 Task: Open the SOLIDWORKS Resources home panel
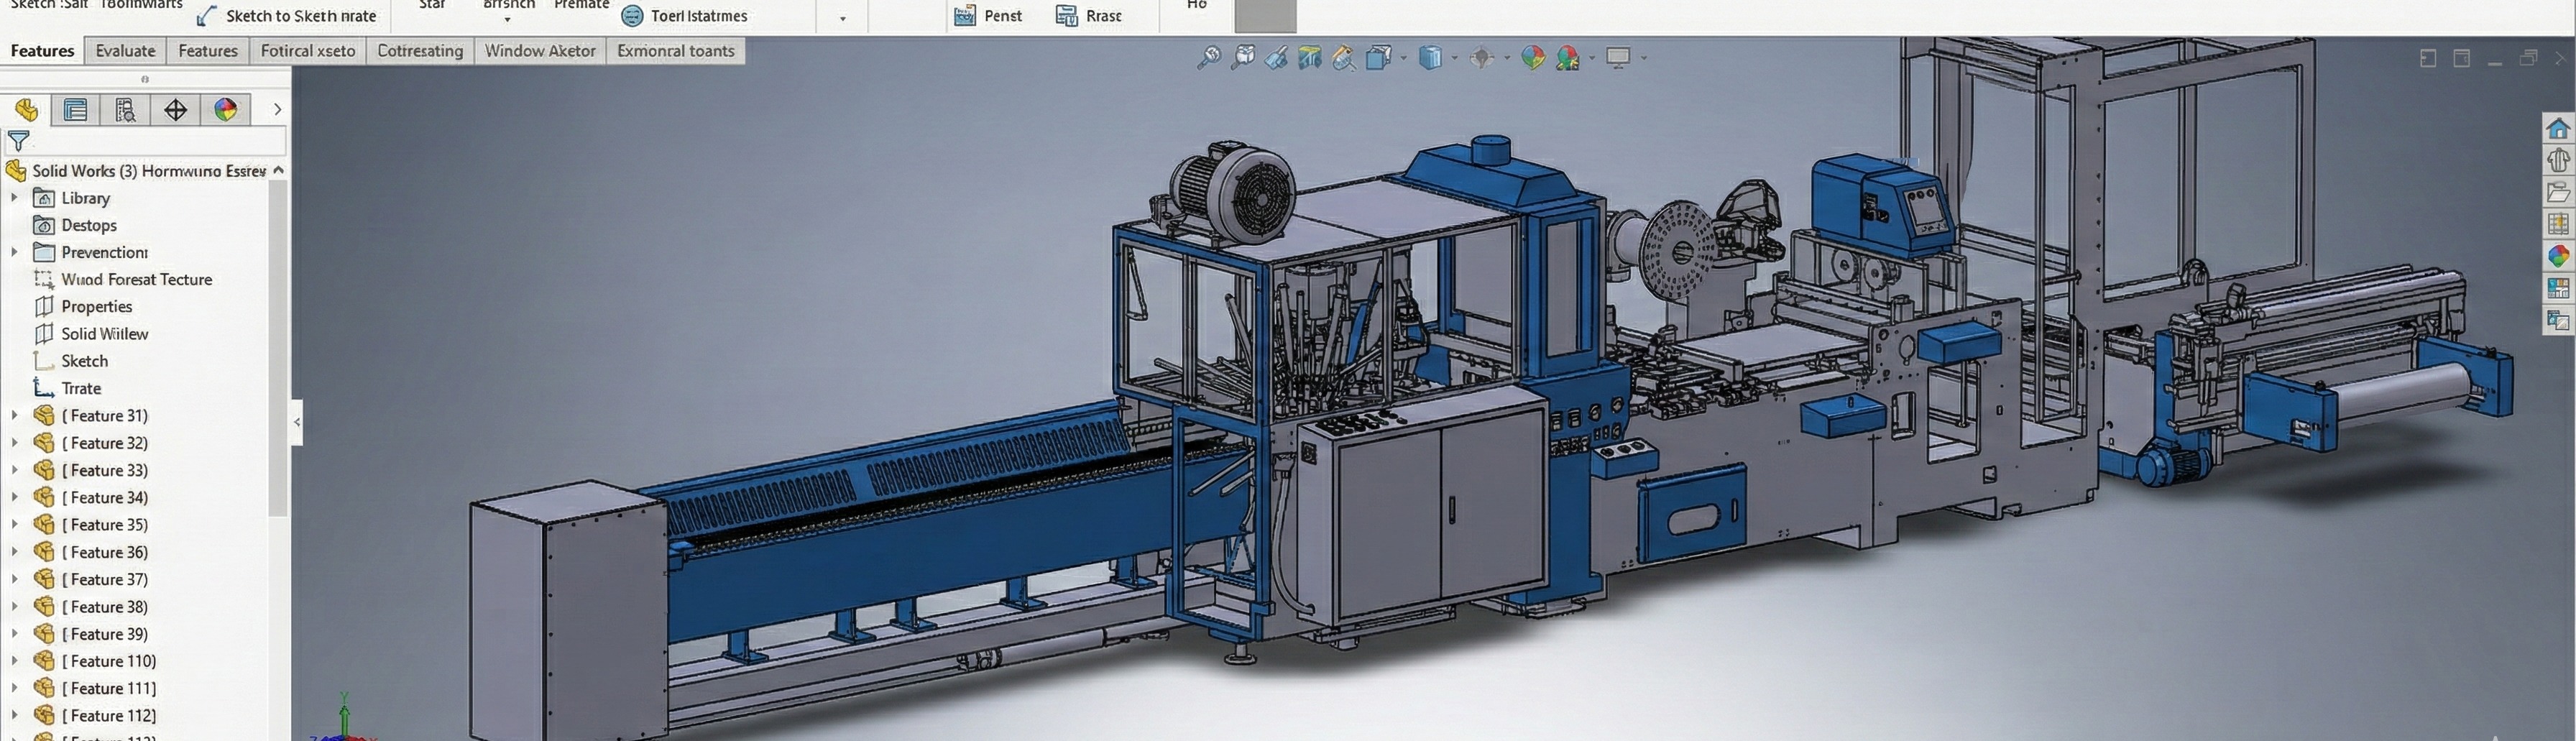tap(2560, 128)
